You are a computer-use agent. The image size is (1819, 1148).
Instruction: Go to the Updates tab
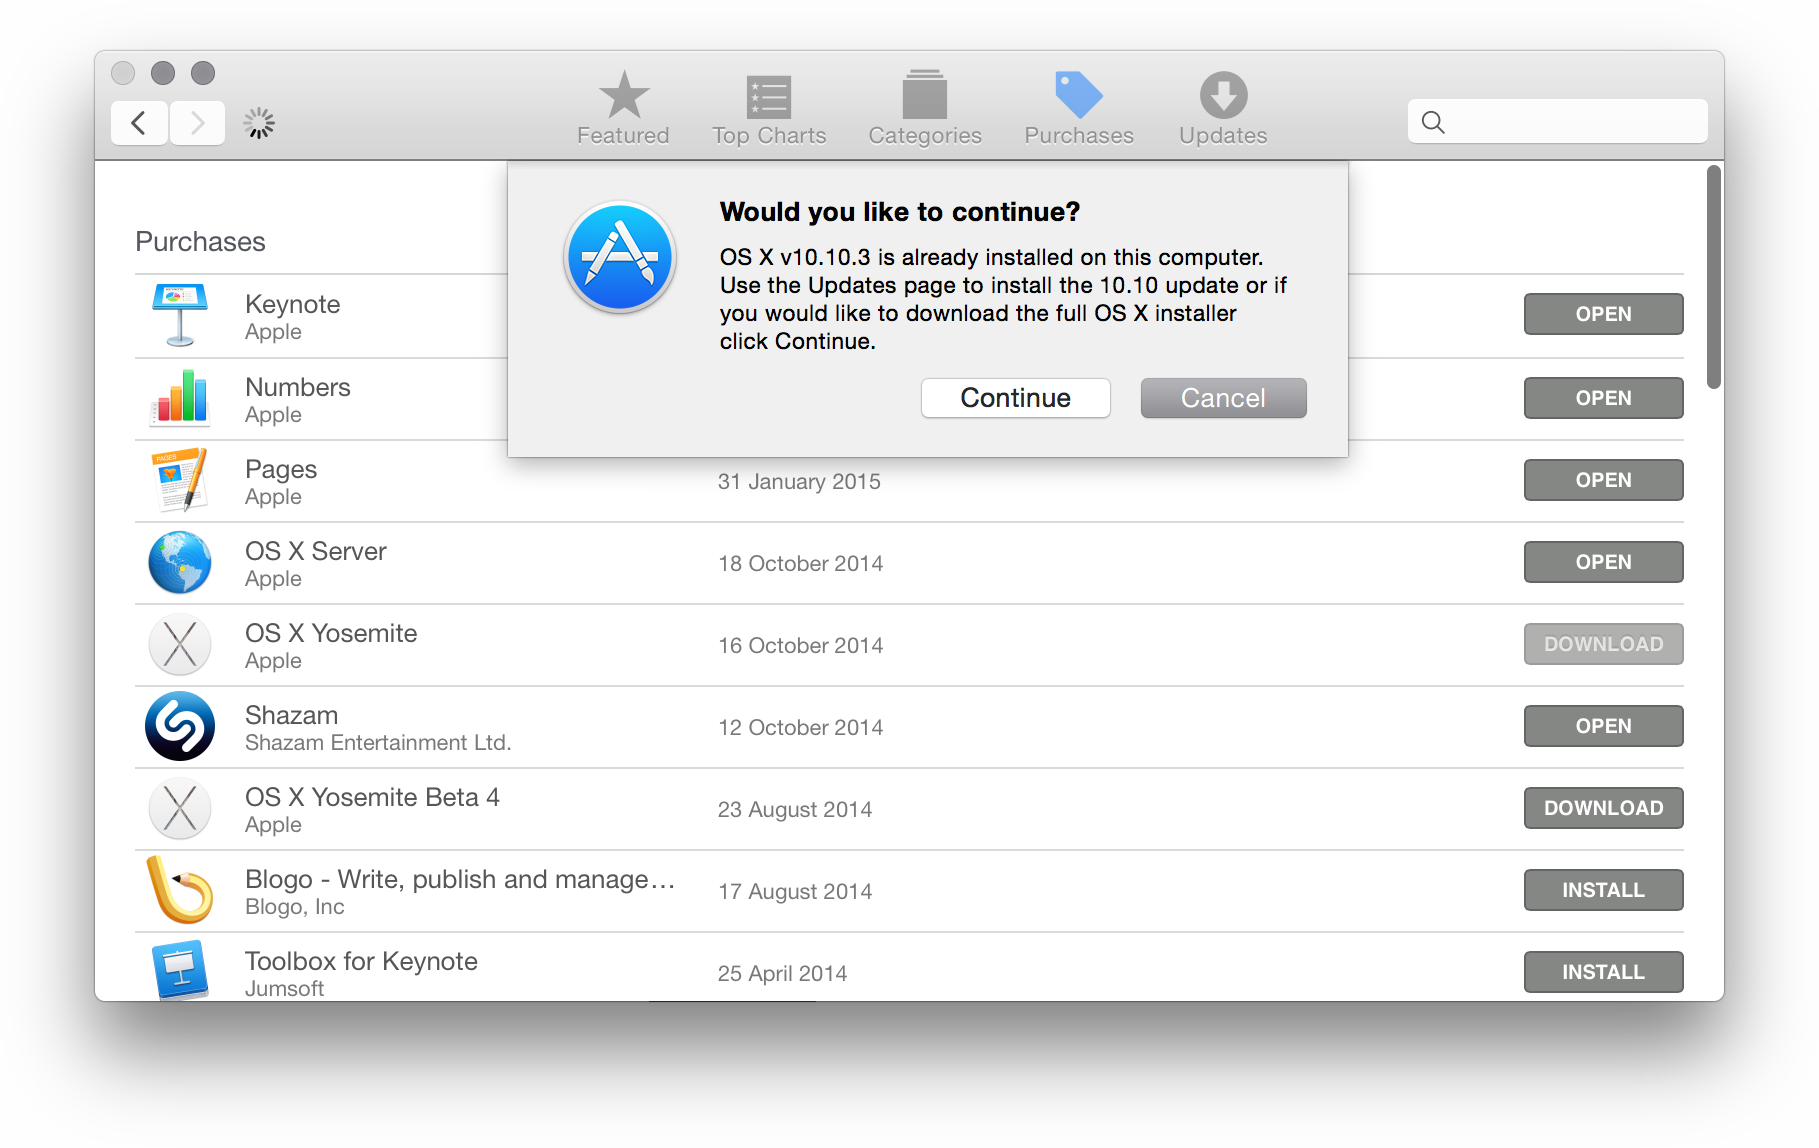point(1223,108)
